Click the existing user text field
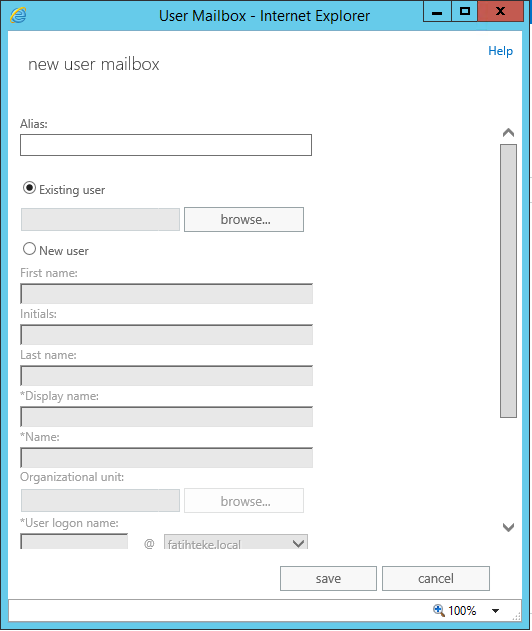 click(x=100, y=219)
